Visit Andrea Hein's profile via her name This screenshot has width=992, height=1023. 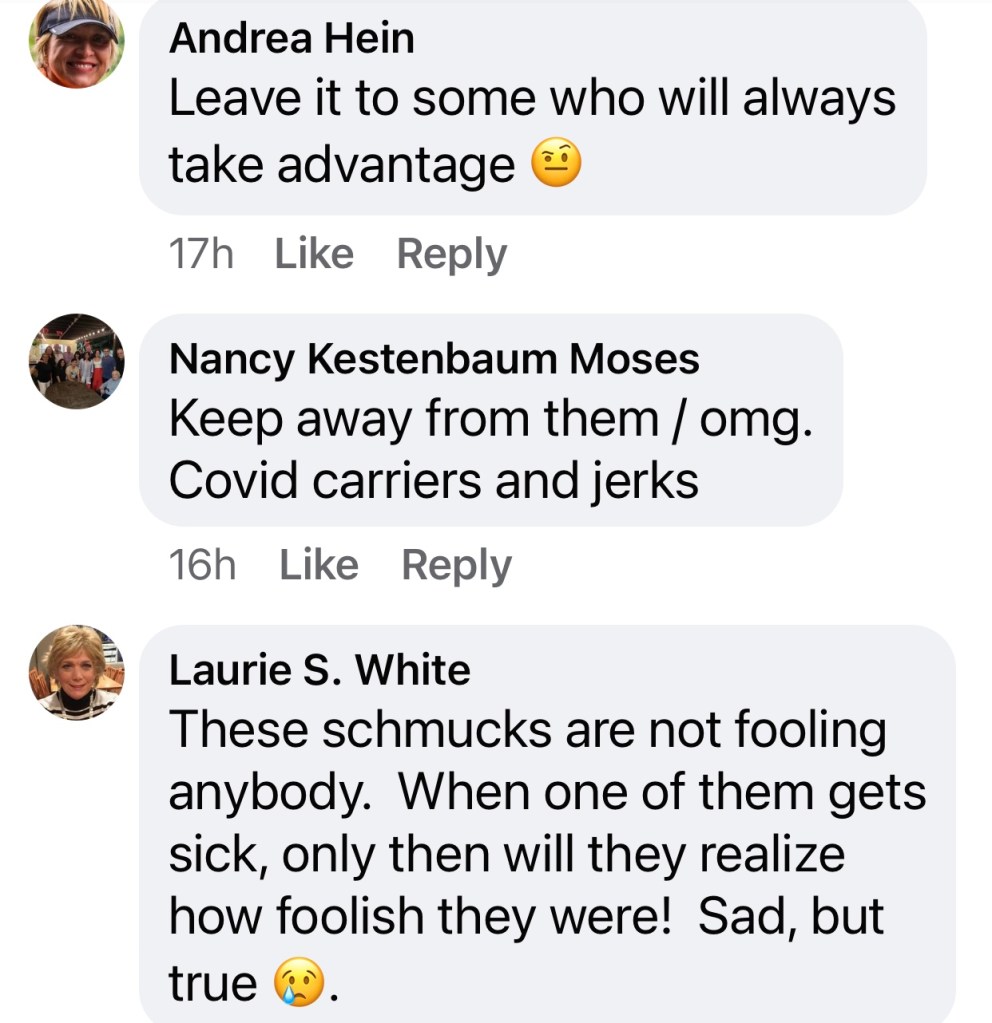click(291, 39)
